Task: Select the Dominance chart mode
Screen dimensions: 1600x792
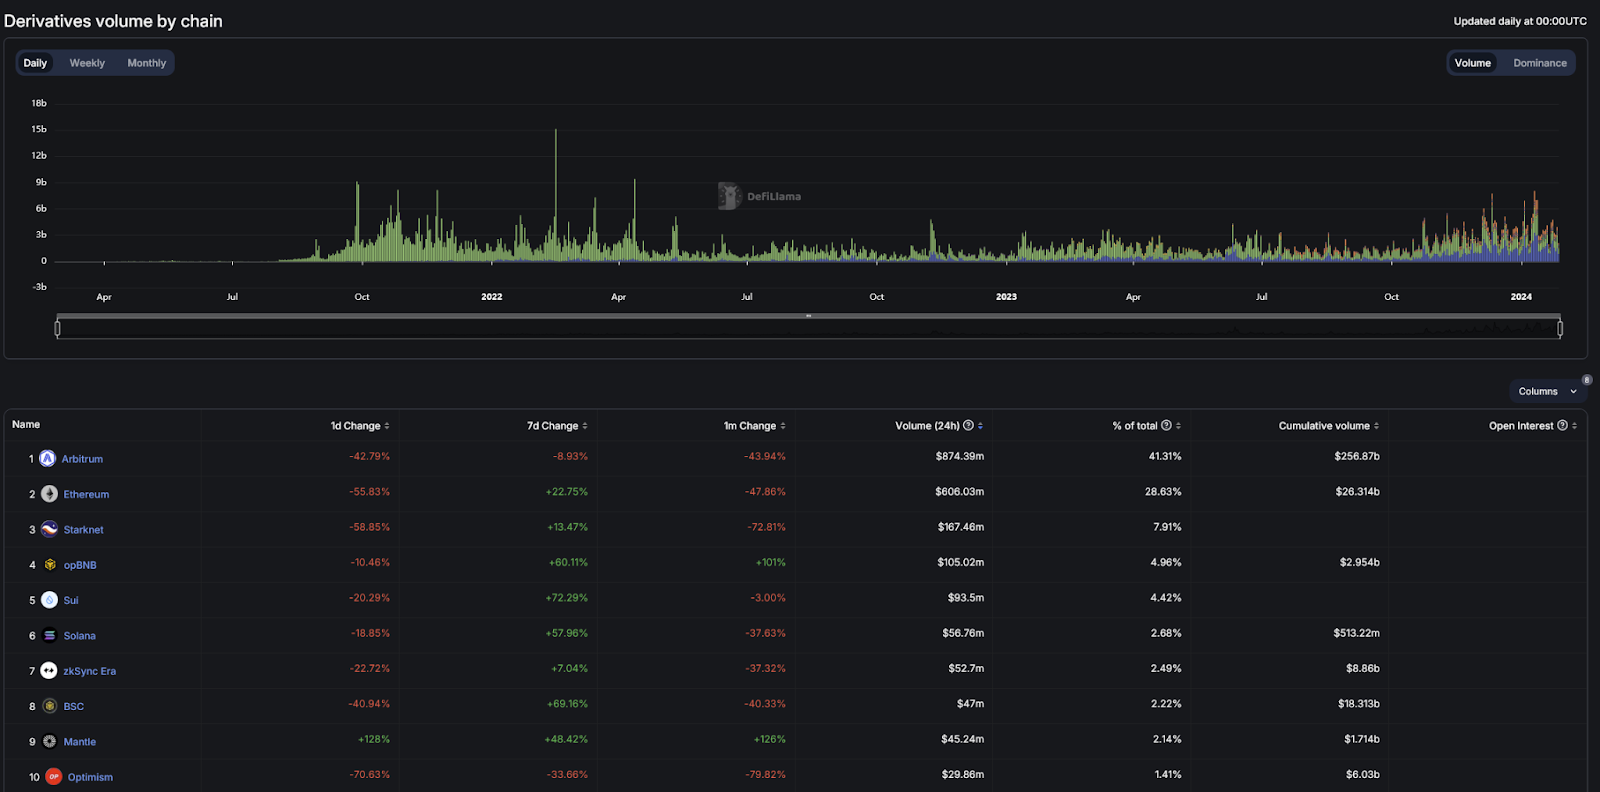Action: pyautogui.click(x=1540, y=63)
